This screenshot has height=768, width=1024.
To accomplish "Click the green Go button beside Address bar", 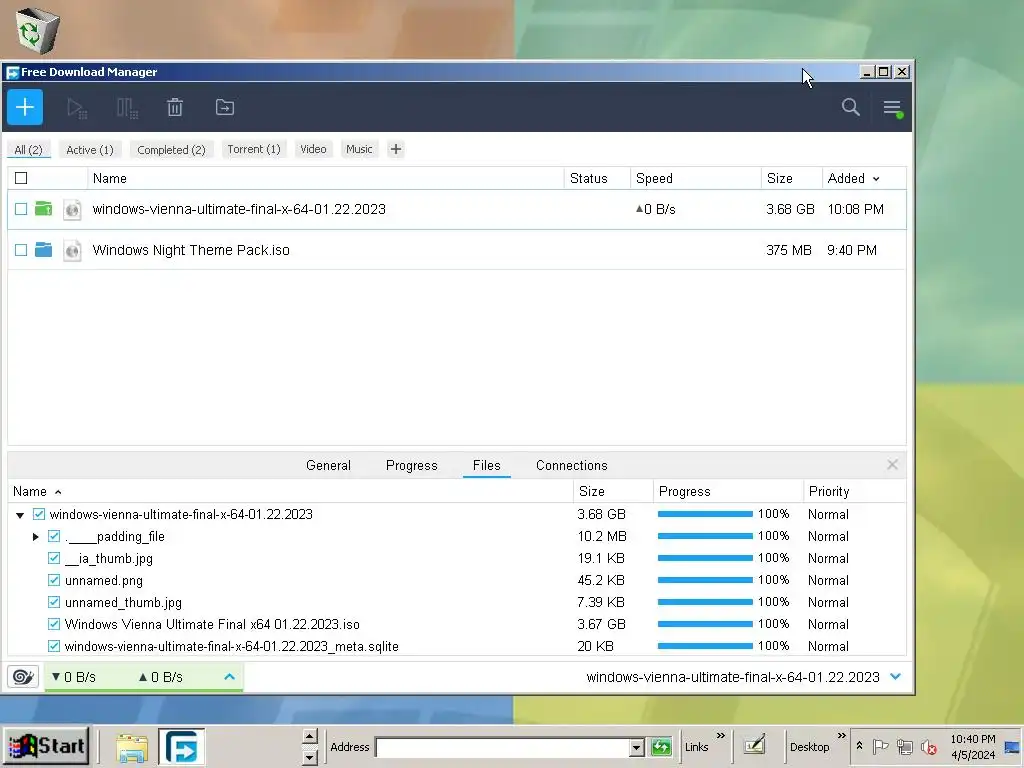I will coord(661,746).
